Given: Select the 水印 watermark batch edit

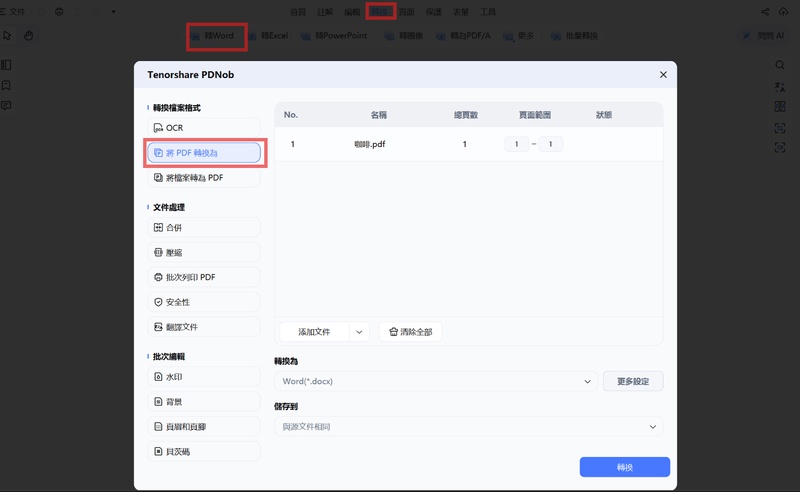Looking at the screenshot, I should (x=204, y=377).
